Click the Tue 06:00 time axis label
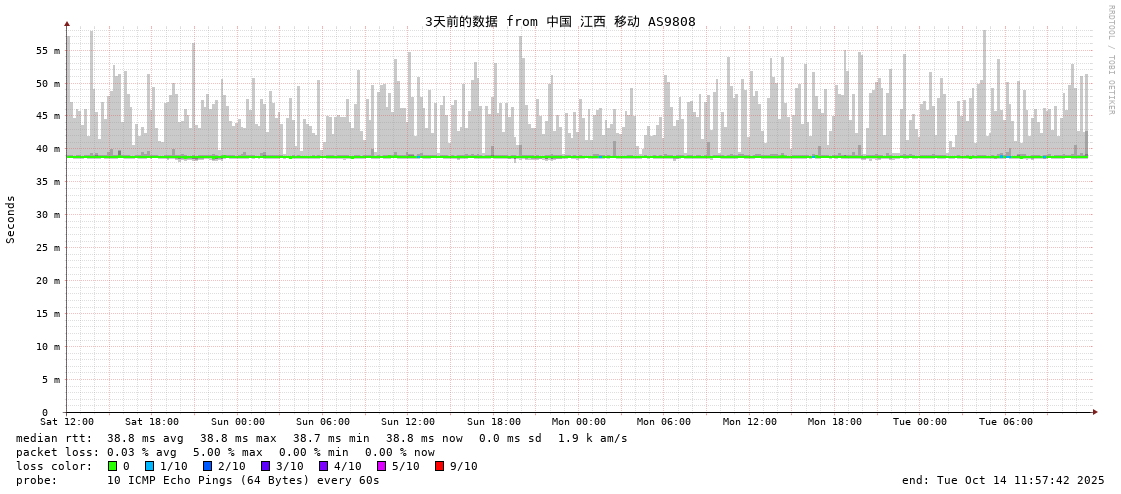 (x=1006, y=422)
